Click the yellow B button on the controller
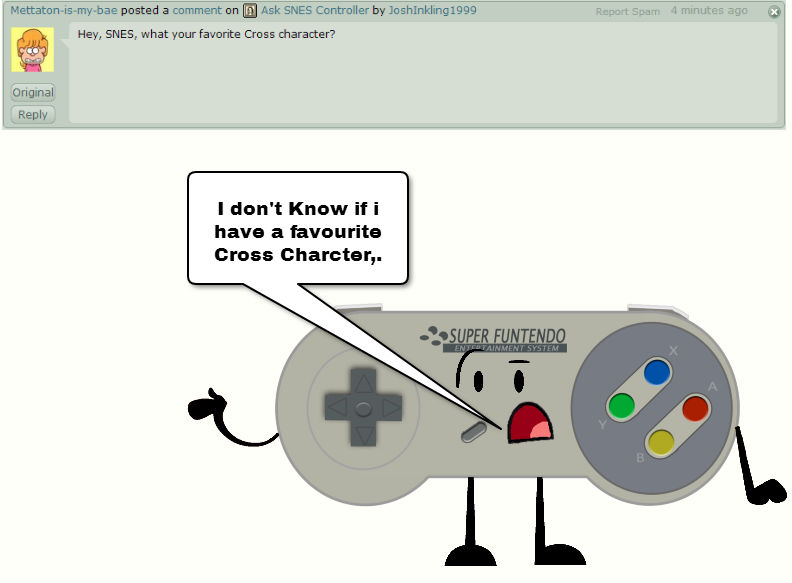This screenshot has height=583, width=792. tap(661, 443)
